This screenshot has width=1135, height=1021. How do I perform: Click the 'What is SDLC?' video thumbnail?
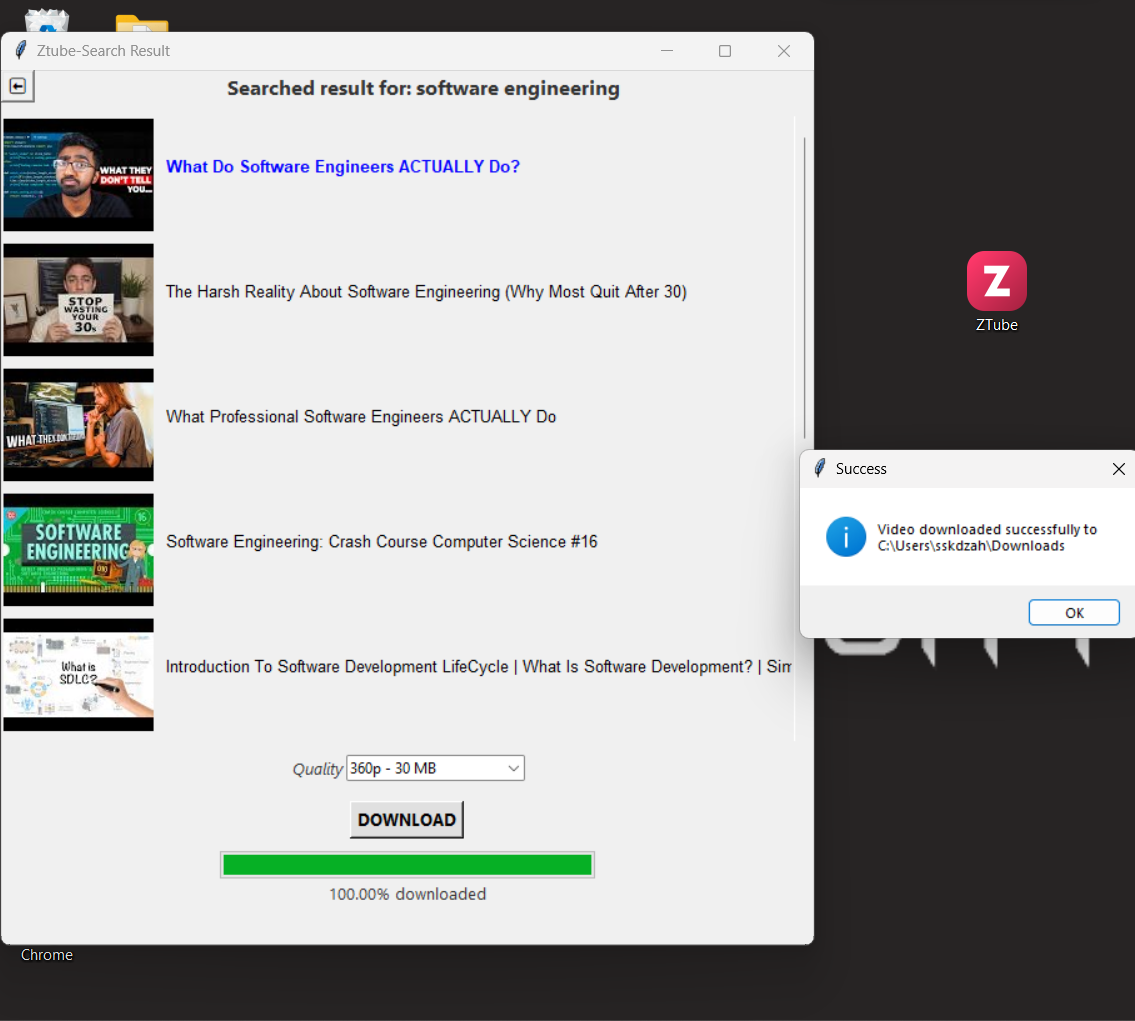(x=79, y=675)
